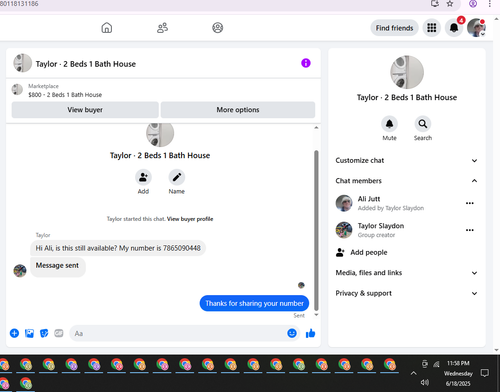Open the browser profile icon
This screenshot has height=392, width=500.
pos(473,4)
